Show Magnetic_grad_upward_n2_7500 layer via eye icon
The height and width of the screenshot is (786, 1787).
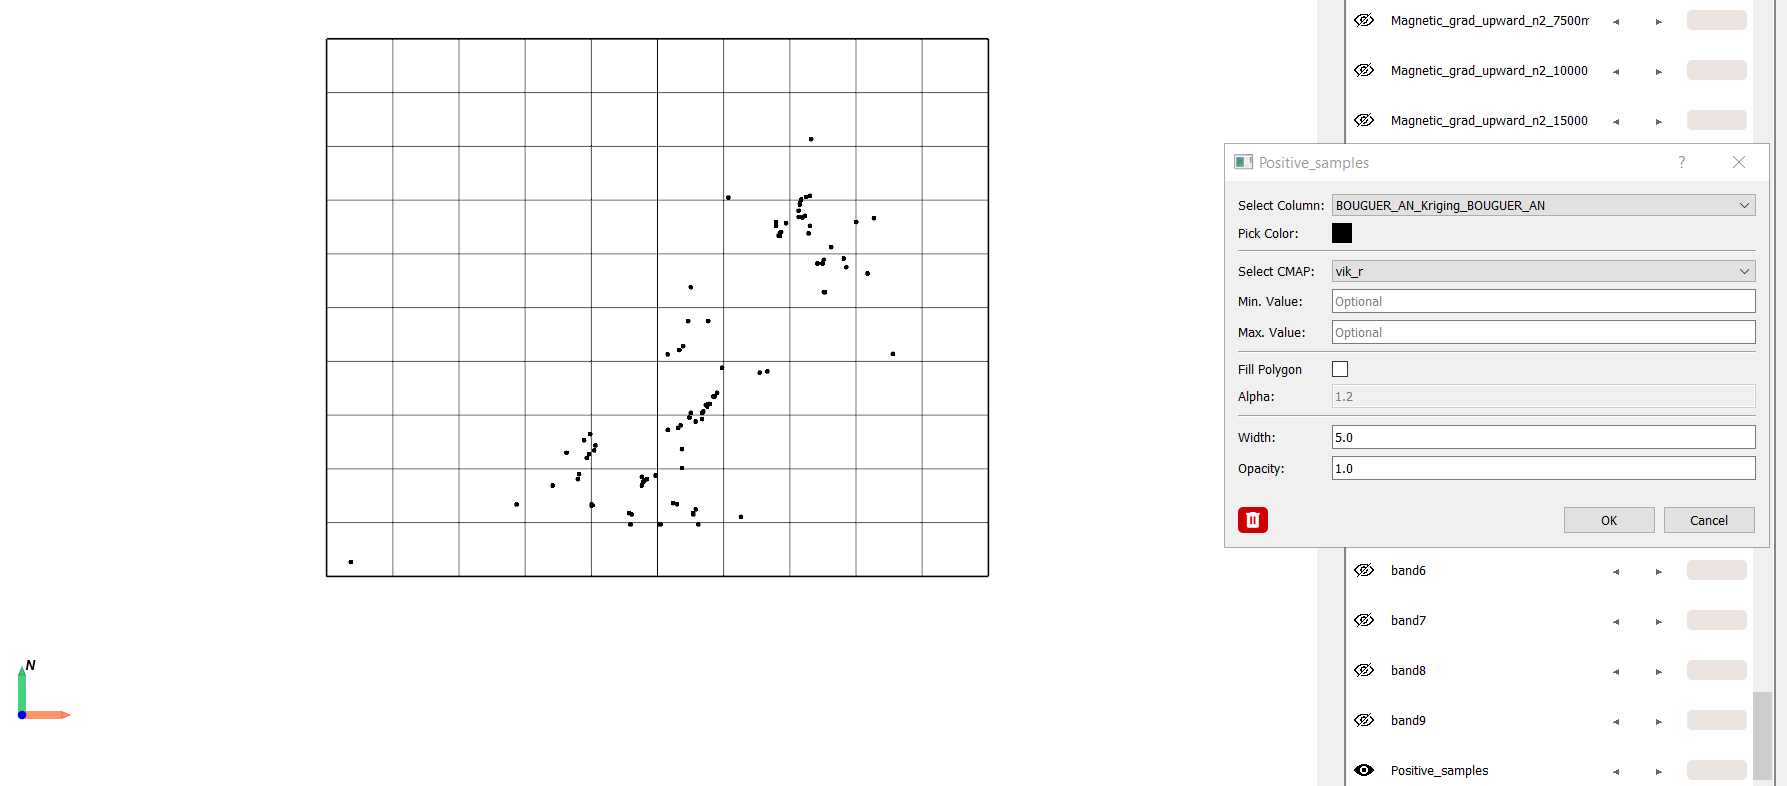click(1364, 20)
